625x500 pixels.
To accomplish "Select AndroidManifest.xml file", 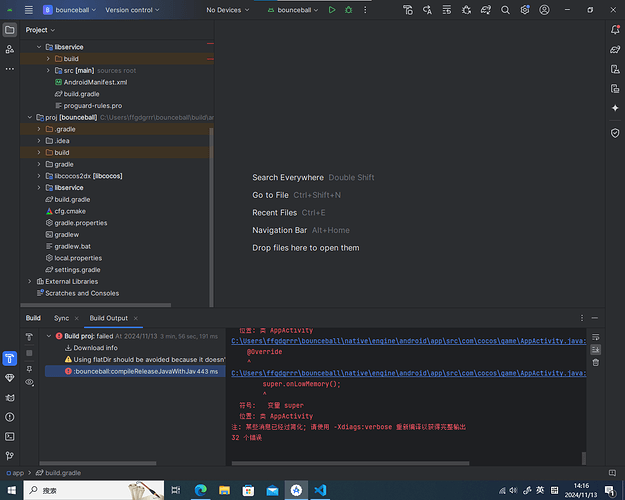I will [x=91, y=82].
